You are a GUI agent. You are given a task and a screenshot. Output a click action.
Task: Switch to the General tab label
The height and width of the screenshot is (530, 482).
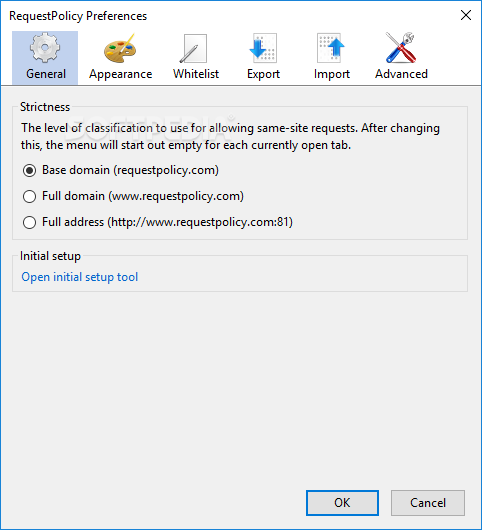click(46, 74)
